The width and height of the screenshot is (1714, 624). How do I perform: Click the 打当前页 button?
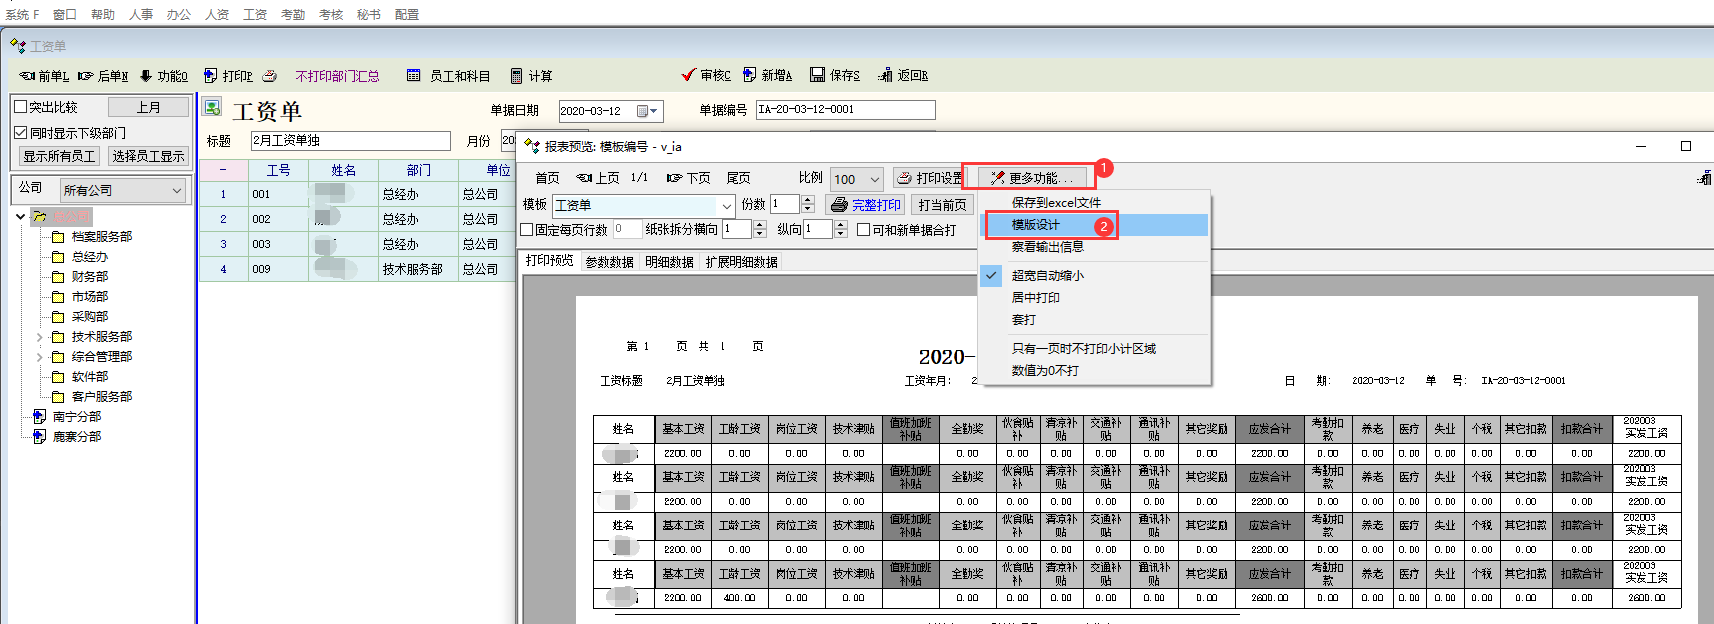pos(942,205)
